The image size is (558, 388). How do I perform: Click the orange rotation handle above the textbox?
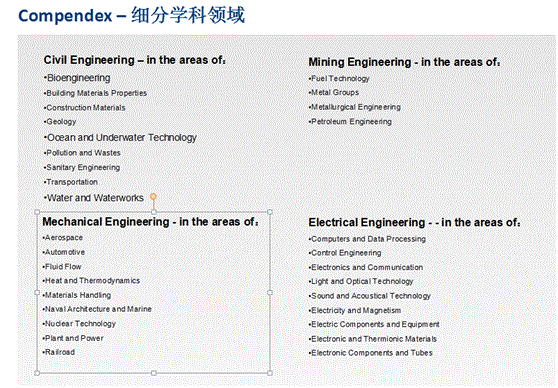[153, 196]
